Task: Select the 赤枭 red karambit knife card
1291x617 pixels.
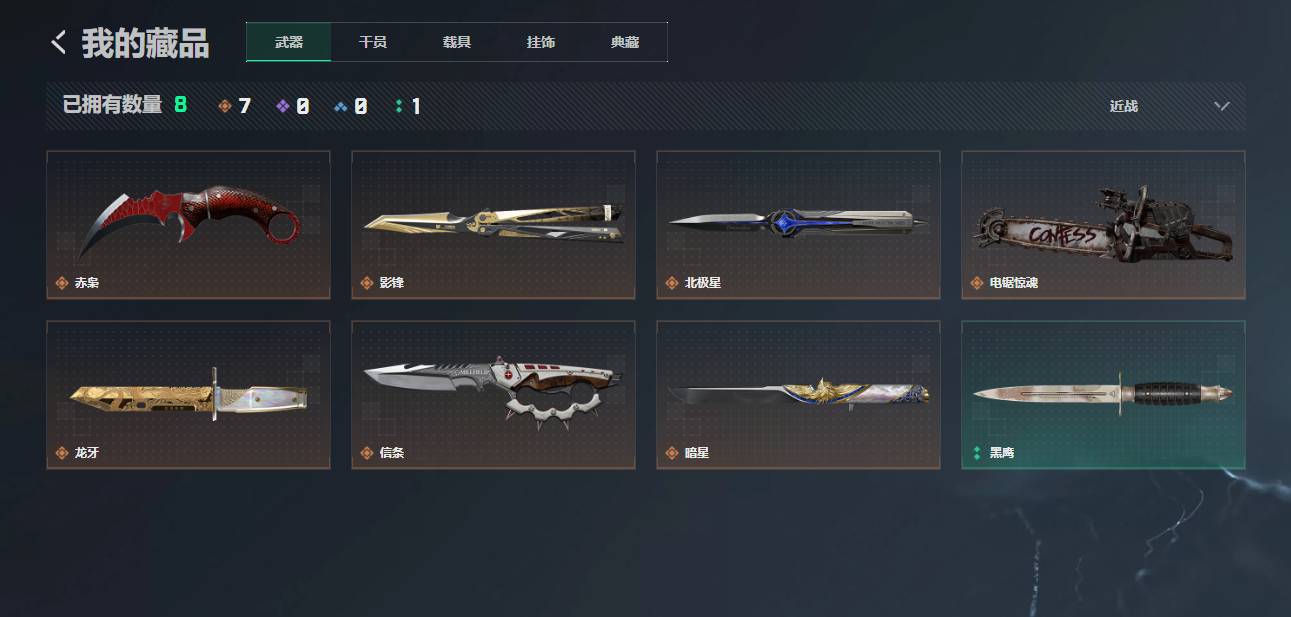Action: pos(188,224)
